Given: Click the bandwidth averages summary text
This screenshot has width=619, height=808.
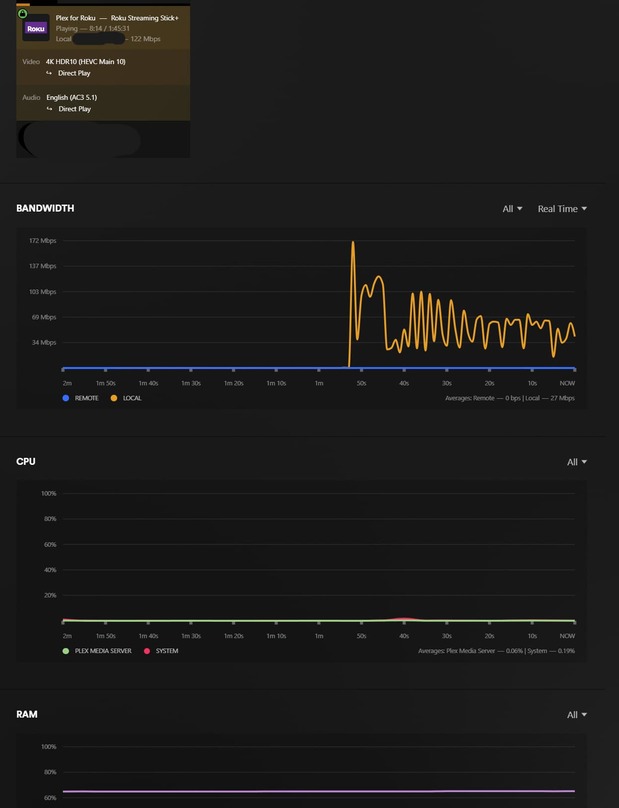Looking at the screenshot, I should click(x=510, y=398).
